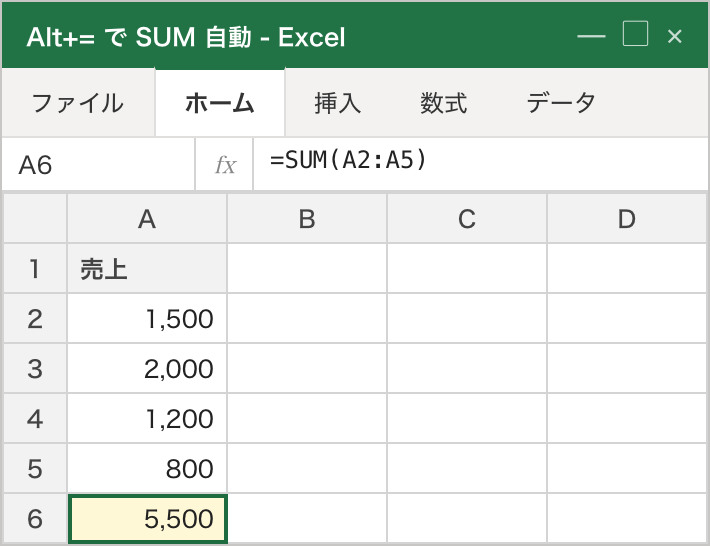This screenshot has height=546, width=710.
Task: Select row 5 header
Action: pyautogui.click(x=35, y=468)
